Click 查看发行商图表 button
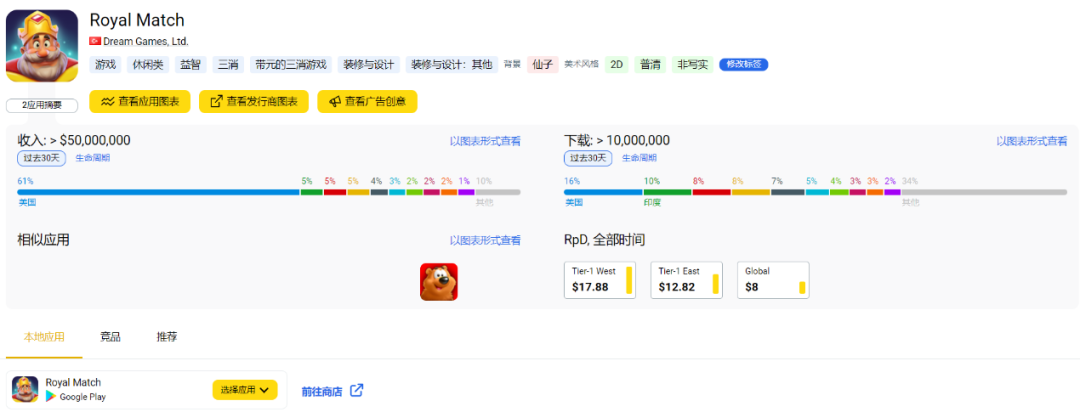Viewport: 1080px width, 412px height. click(x=253, y=101)
